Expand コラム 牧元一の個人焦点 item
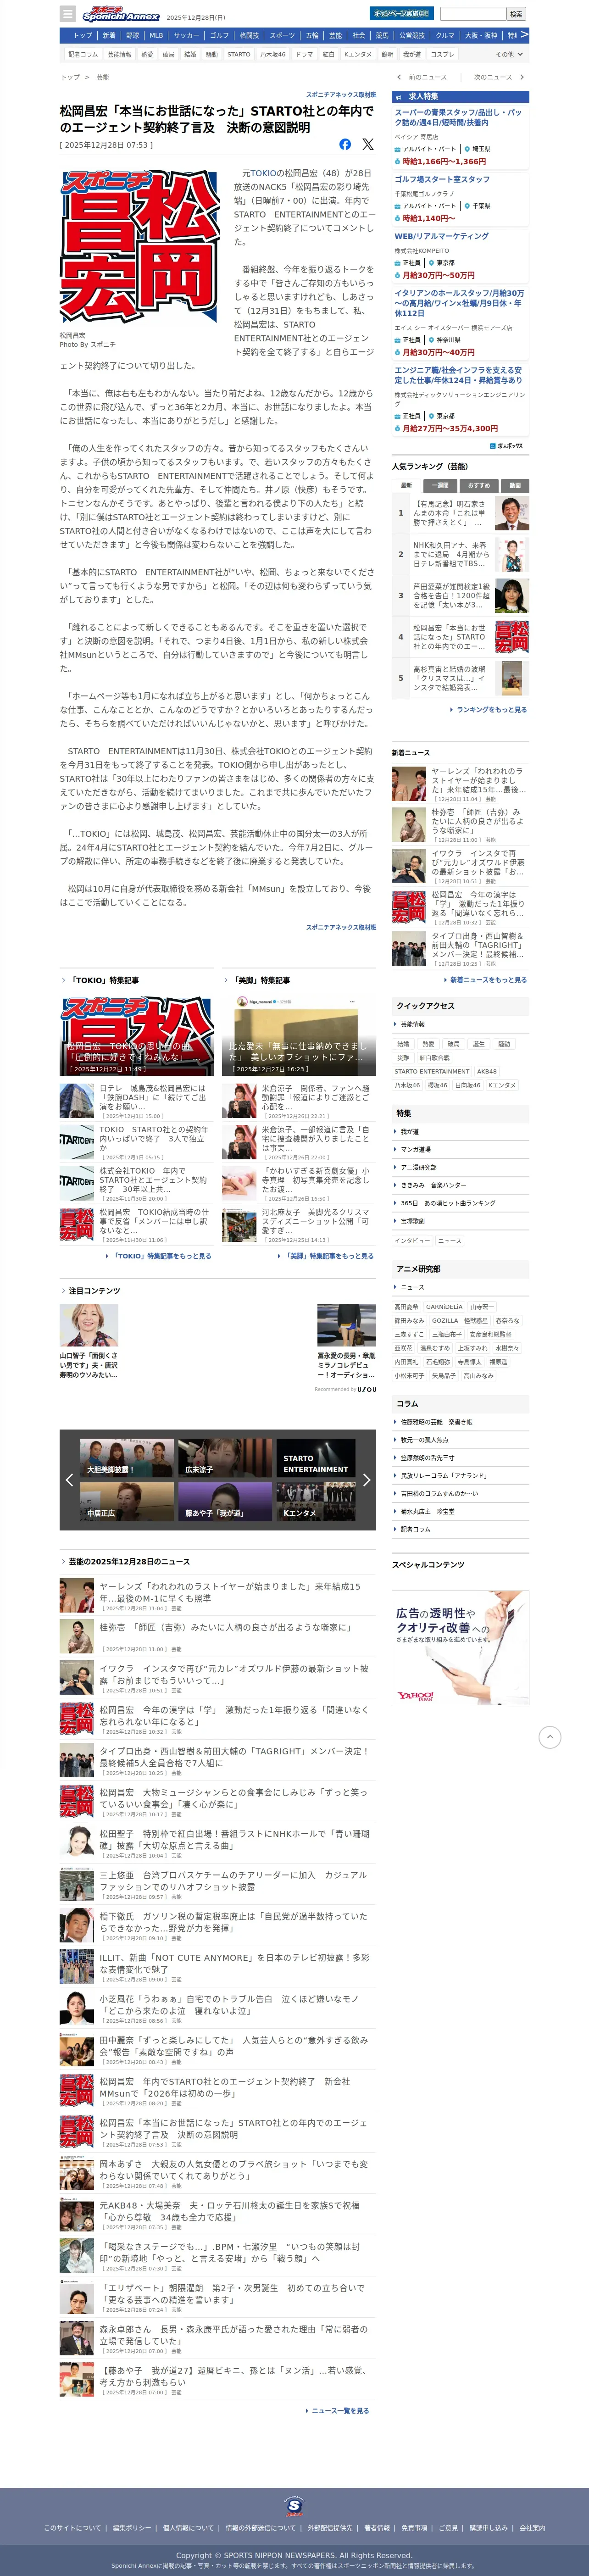The image size is (589, 2576). pos(460,1440)
